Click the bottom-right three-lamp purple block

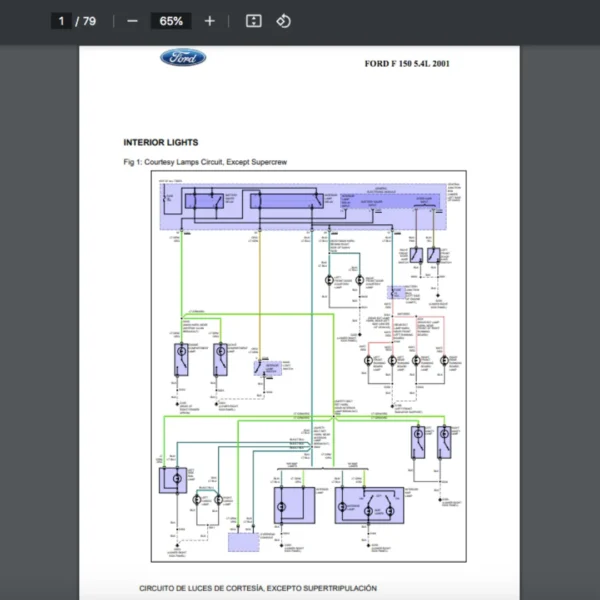(x=370, y=504)
